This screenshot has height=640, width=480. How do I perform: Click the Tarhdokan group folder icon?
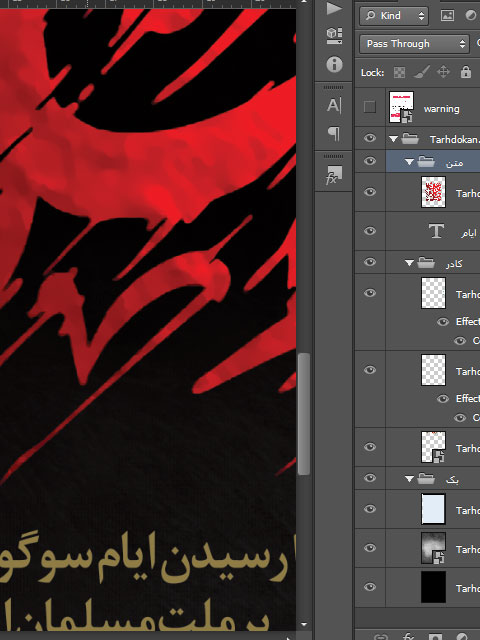(409, 139)
